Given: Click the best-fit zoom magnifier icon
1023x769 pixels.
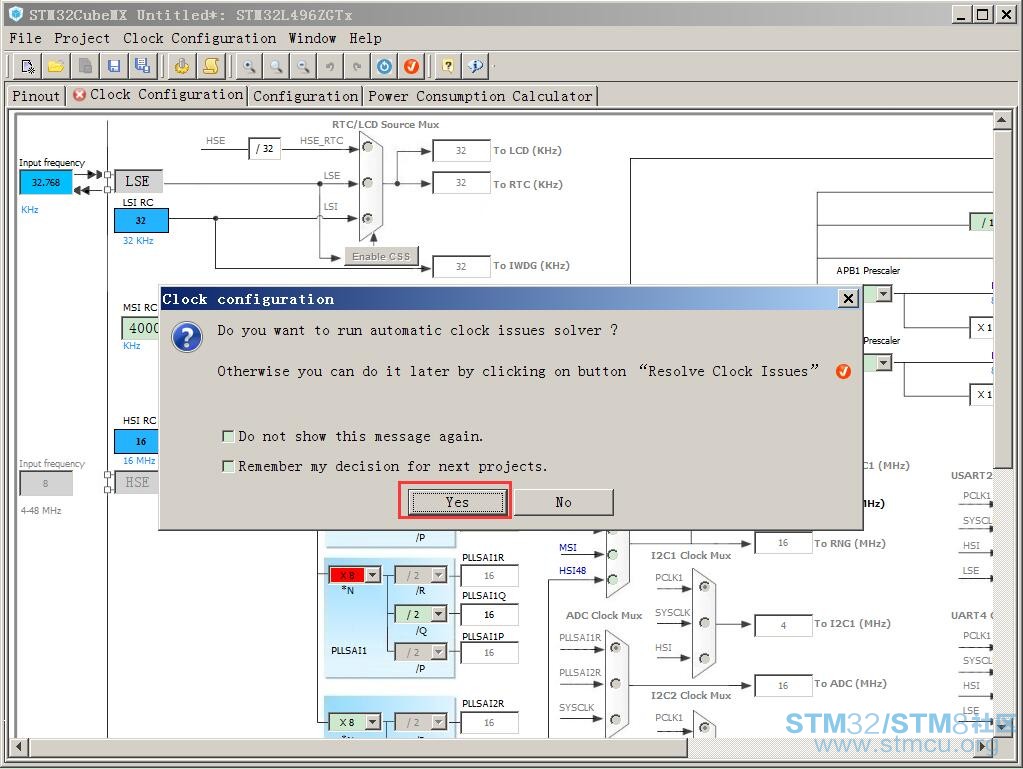Looking at the screenshot, I should click(277, 66).
